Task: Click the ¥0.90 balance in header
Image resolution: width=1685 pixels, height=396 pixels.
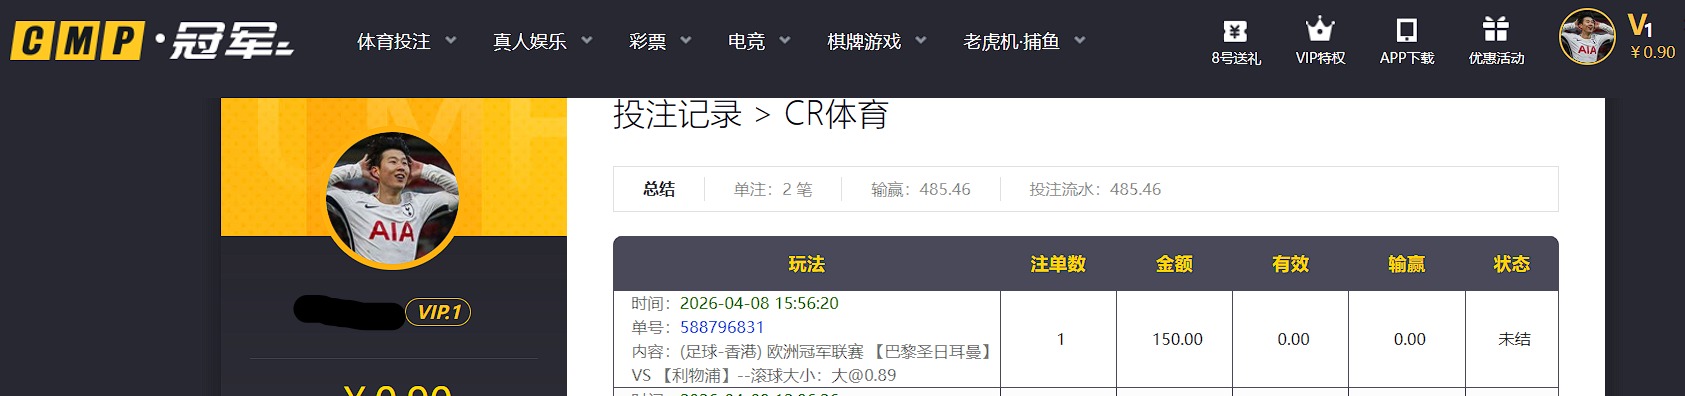Action: (x=1652, y=52)
